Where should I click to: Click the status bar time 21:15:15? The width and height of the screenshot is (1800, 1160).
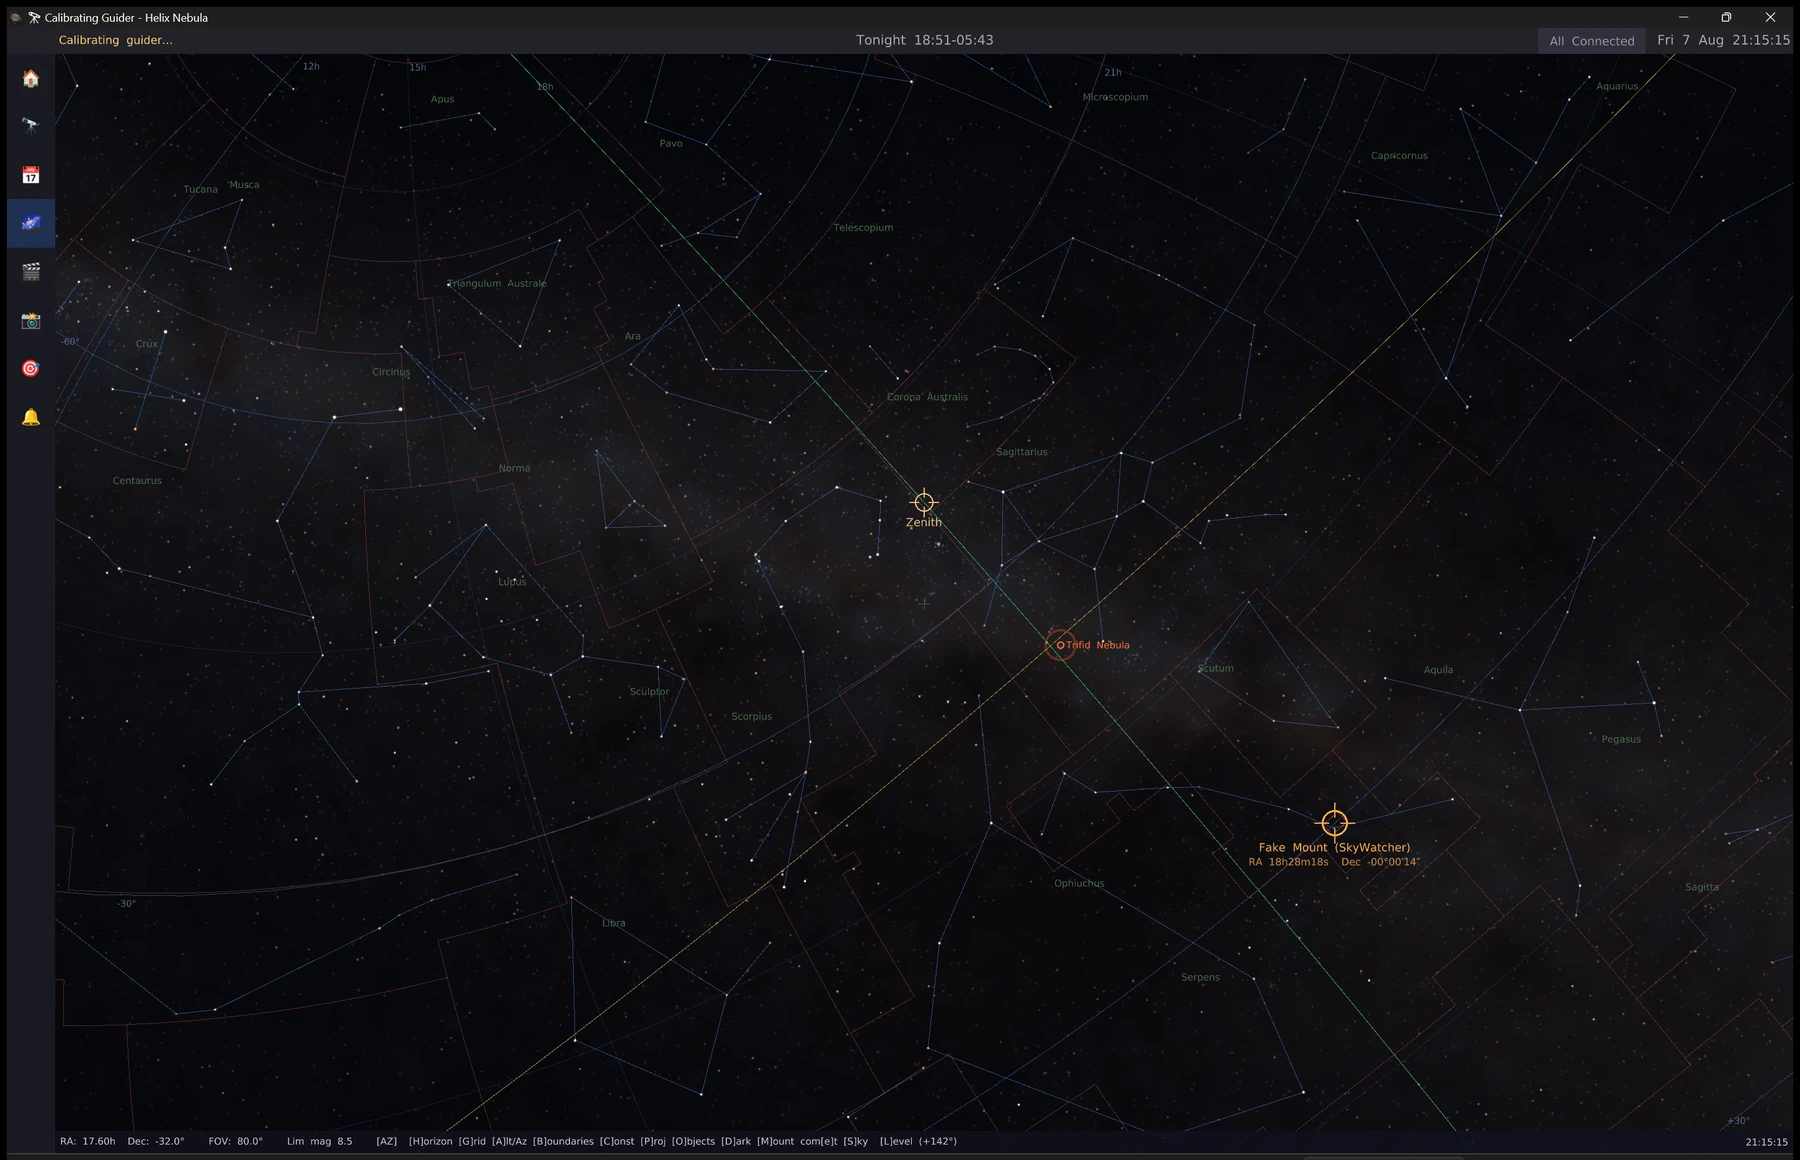[1766, 1141]
